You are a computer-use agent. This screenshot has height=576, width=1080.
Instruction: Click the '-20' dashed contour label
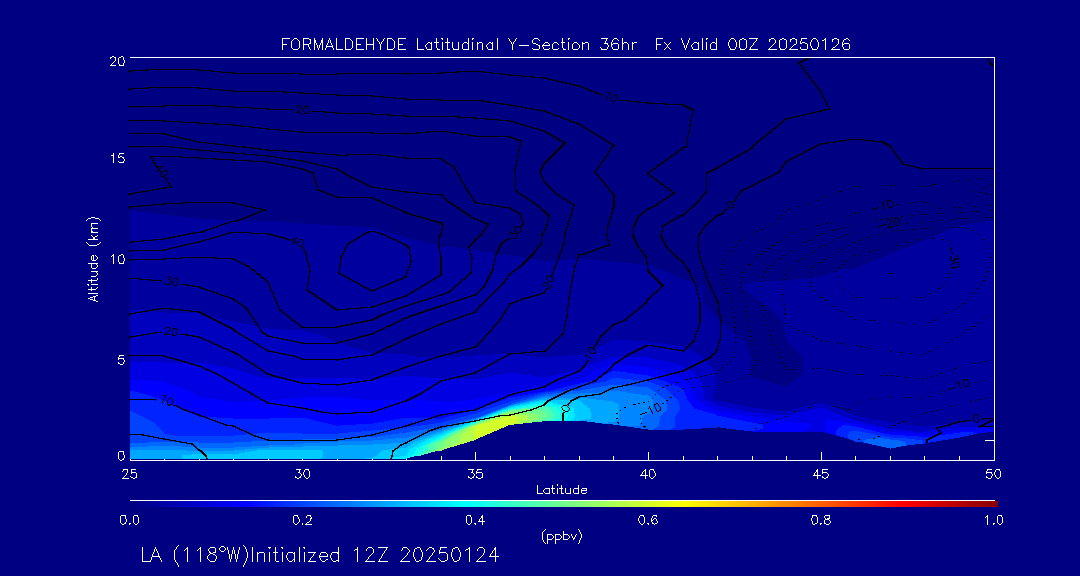[x=891, y=222]
